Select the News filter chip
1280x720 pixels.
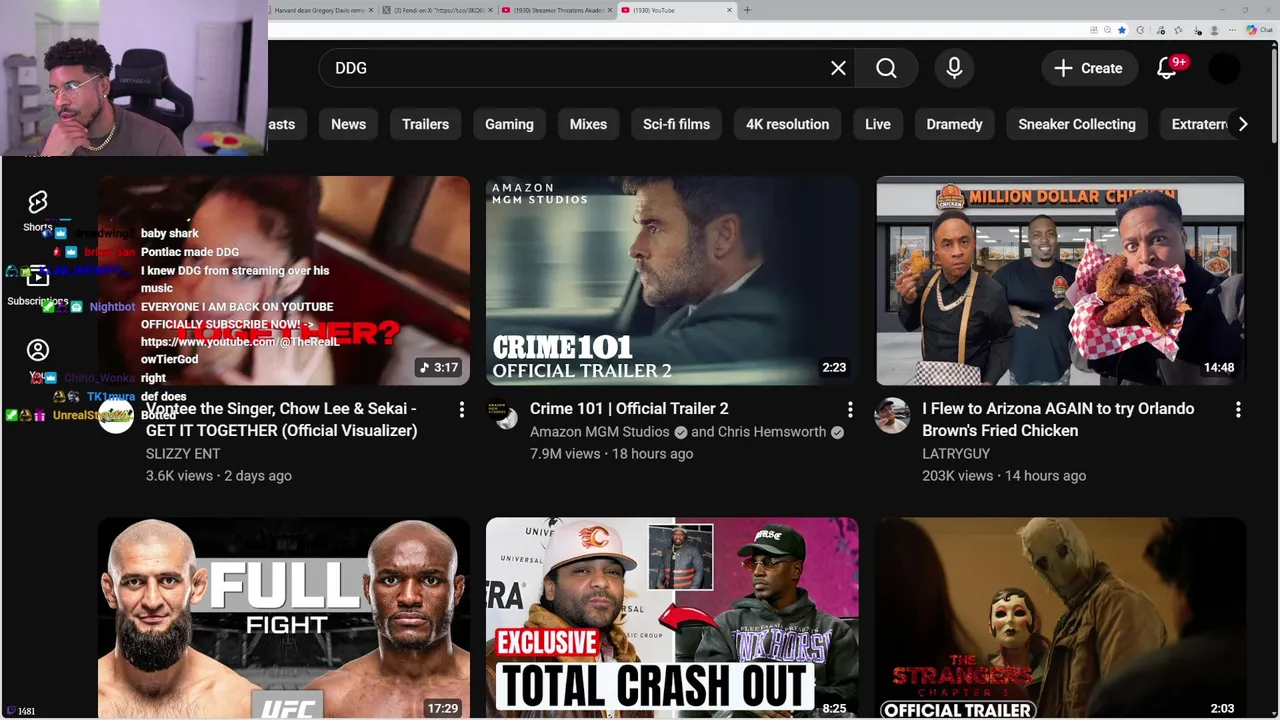coord(348,124)
